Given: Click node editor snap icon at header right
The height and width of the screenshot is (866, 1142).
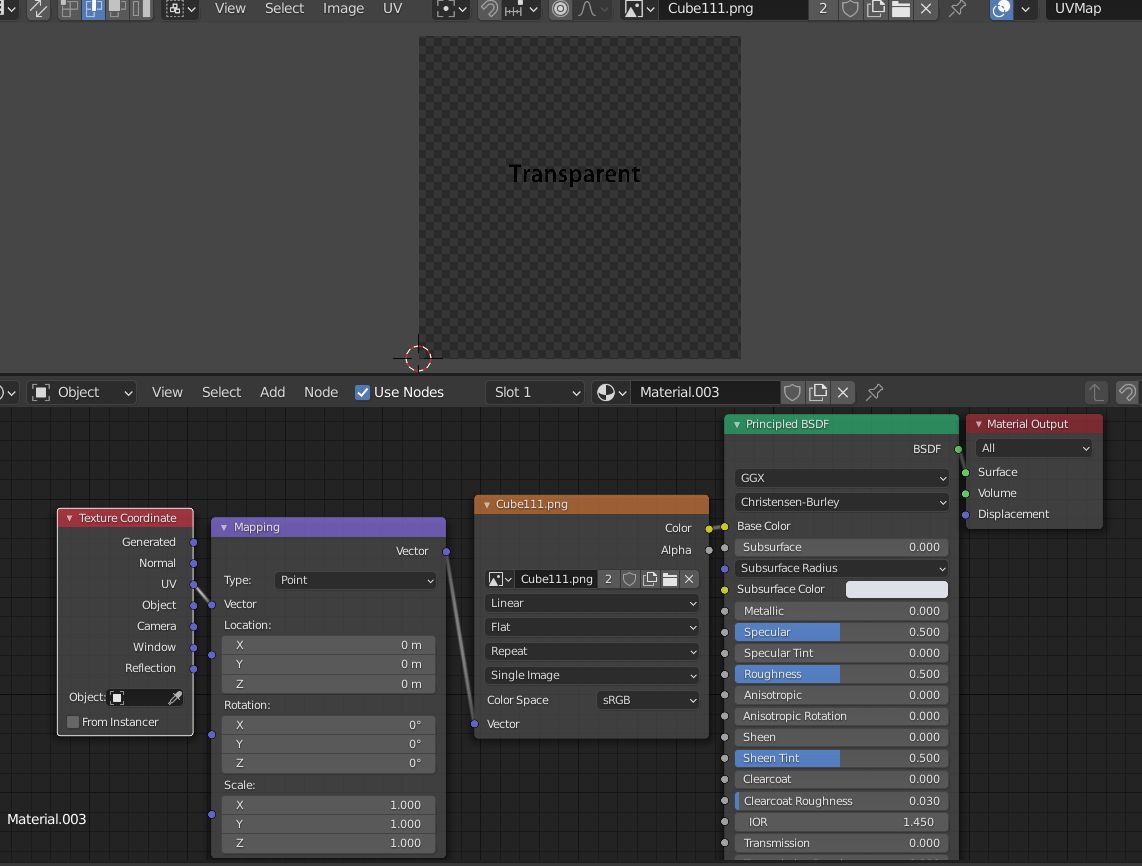Looking at the screenshot, I should click(x=1127, y=392).
